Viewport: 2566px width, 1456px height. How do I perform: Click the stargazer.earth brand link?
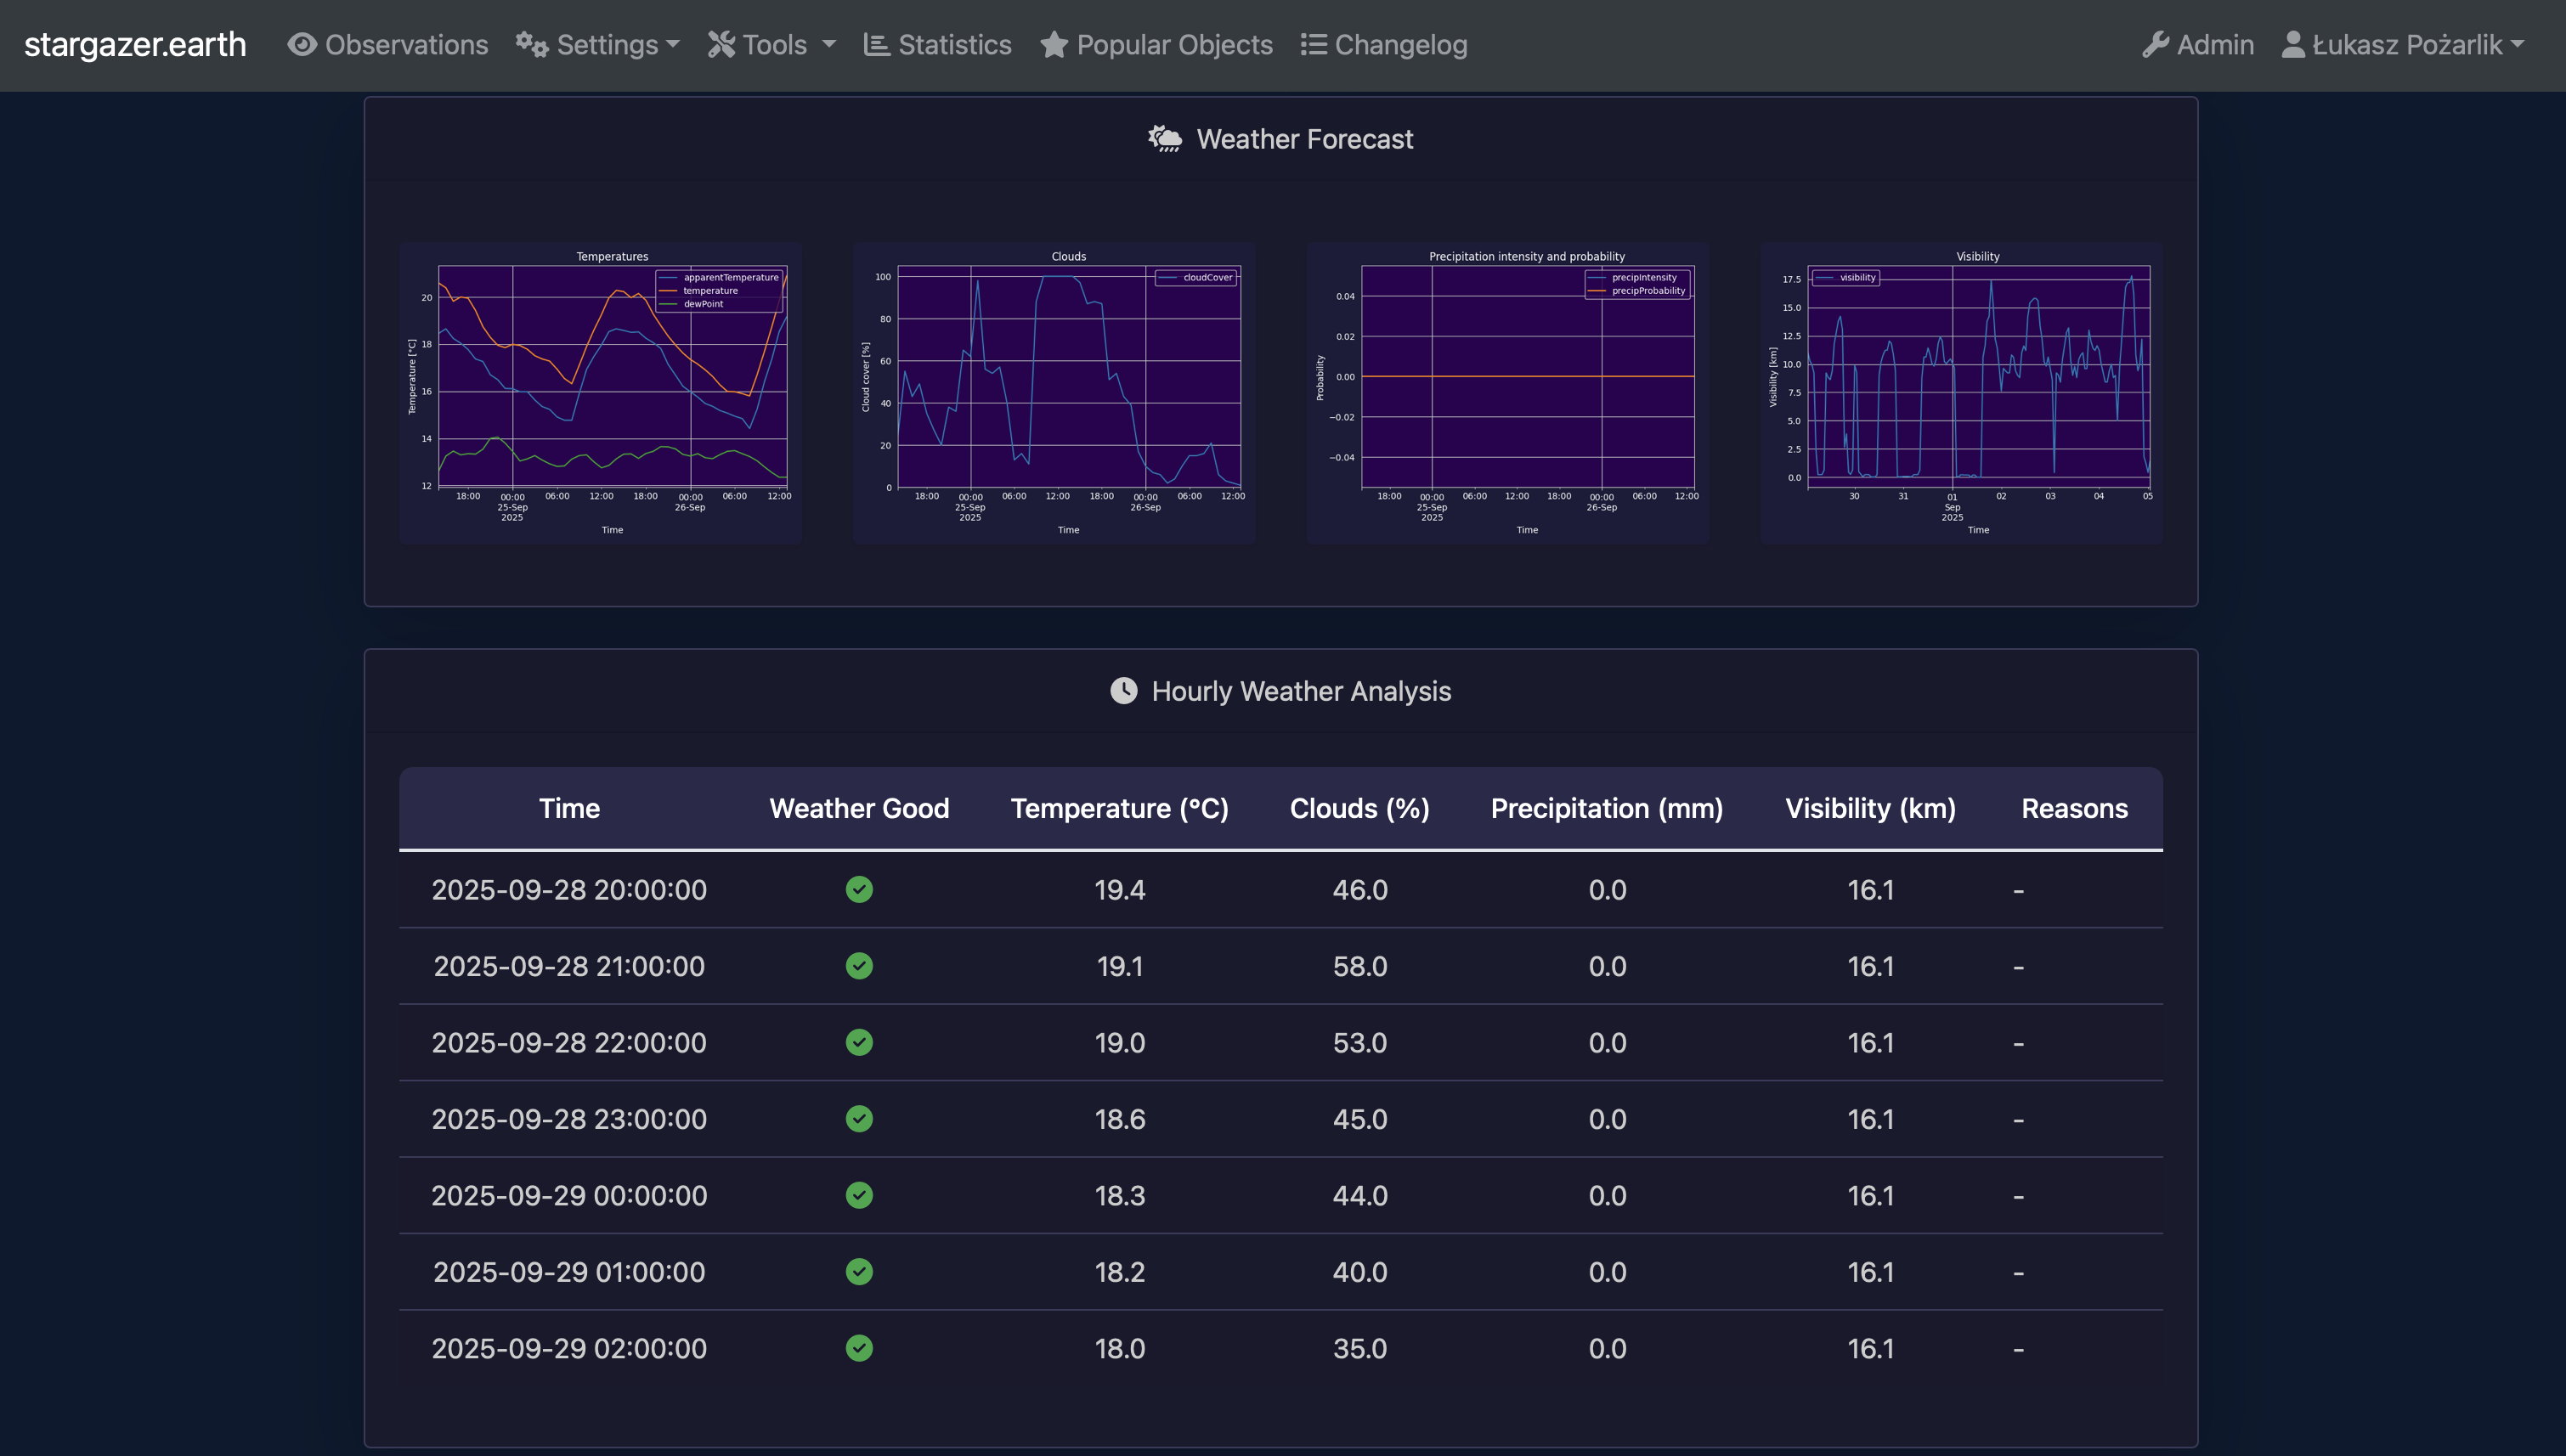135,45
